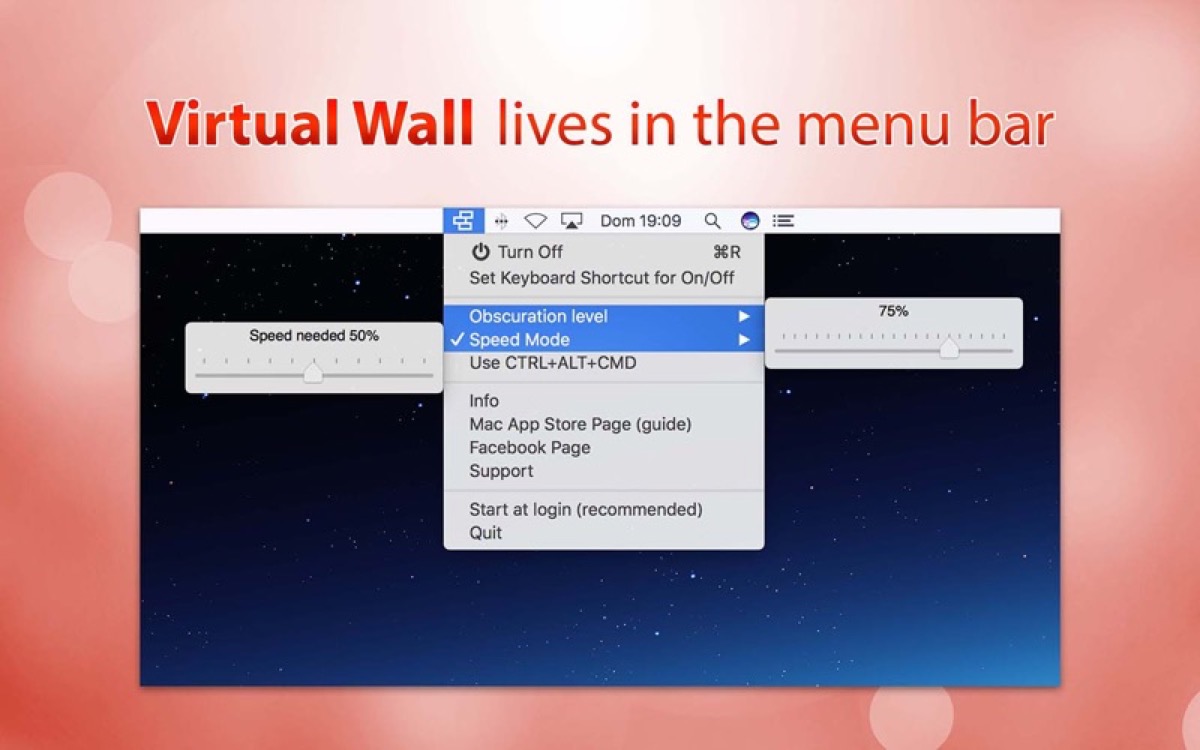1200x750 pixels.
Task: Select Support from the menu
Action: pos(604,471)
